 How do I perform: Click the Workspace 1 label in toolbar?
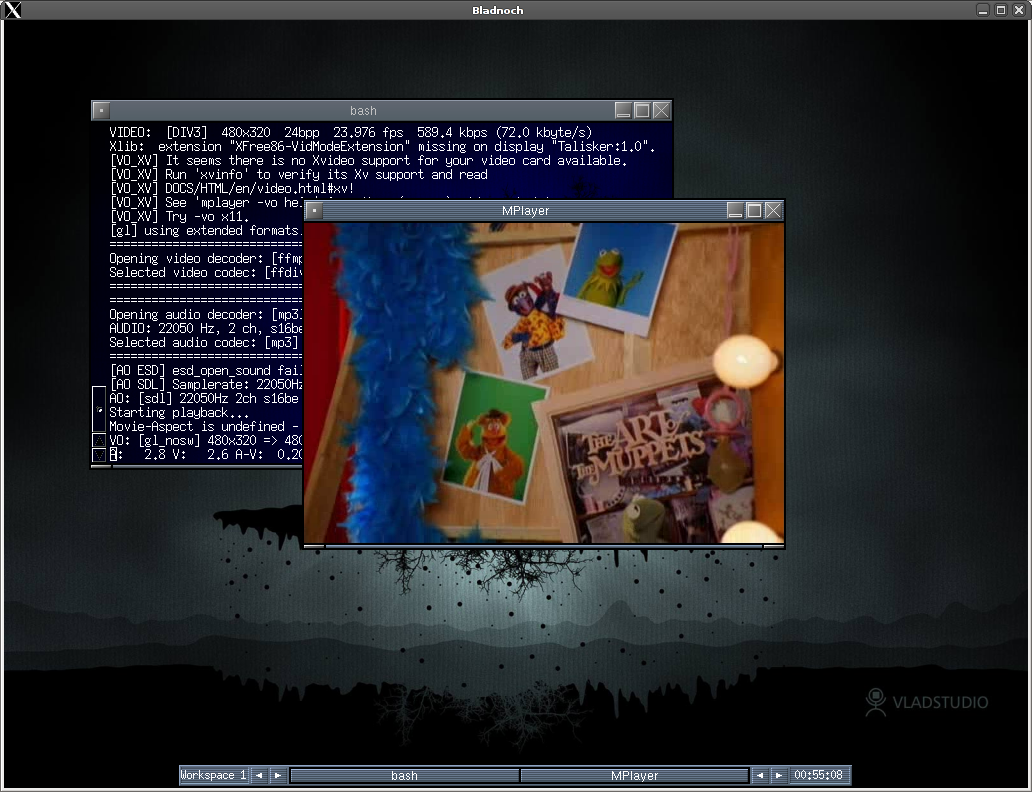coord(213,775)
